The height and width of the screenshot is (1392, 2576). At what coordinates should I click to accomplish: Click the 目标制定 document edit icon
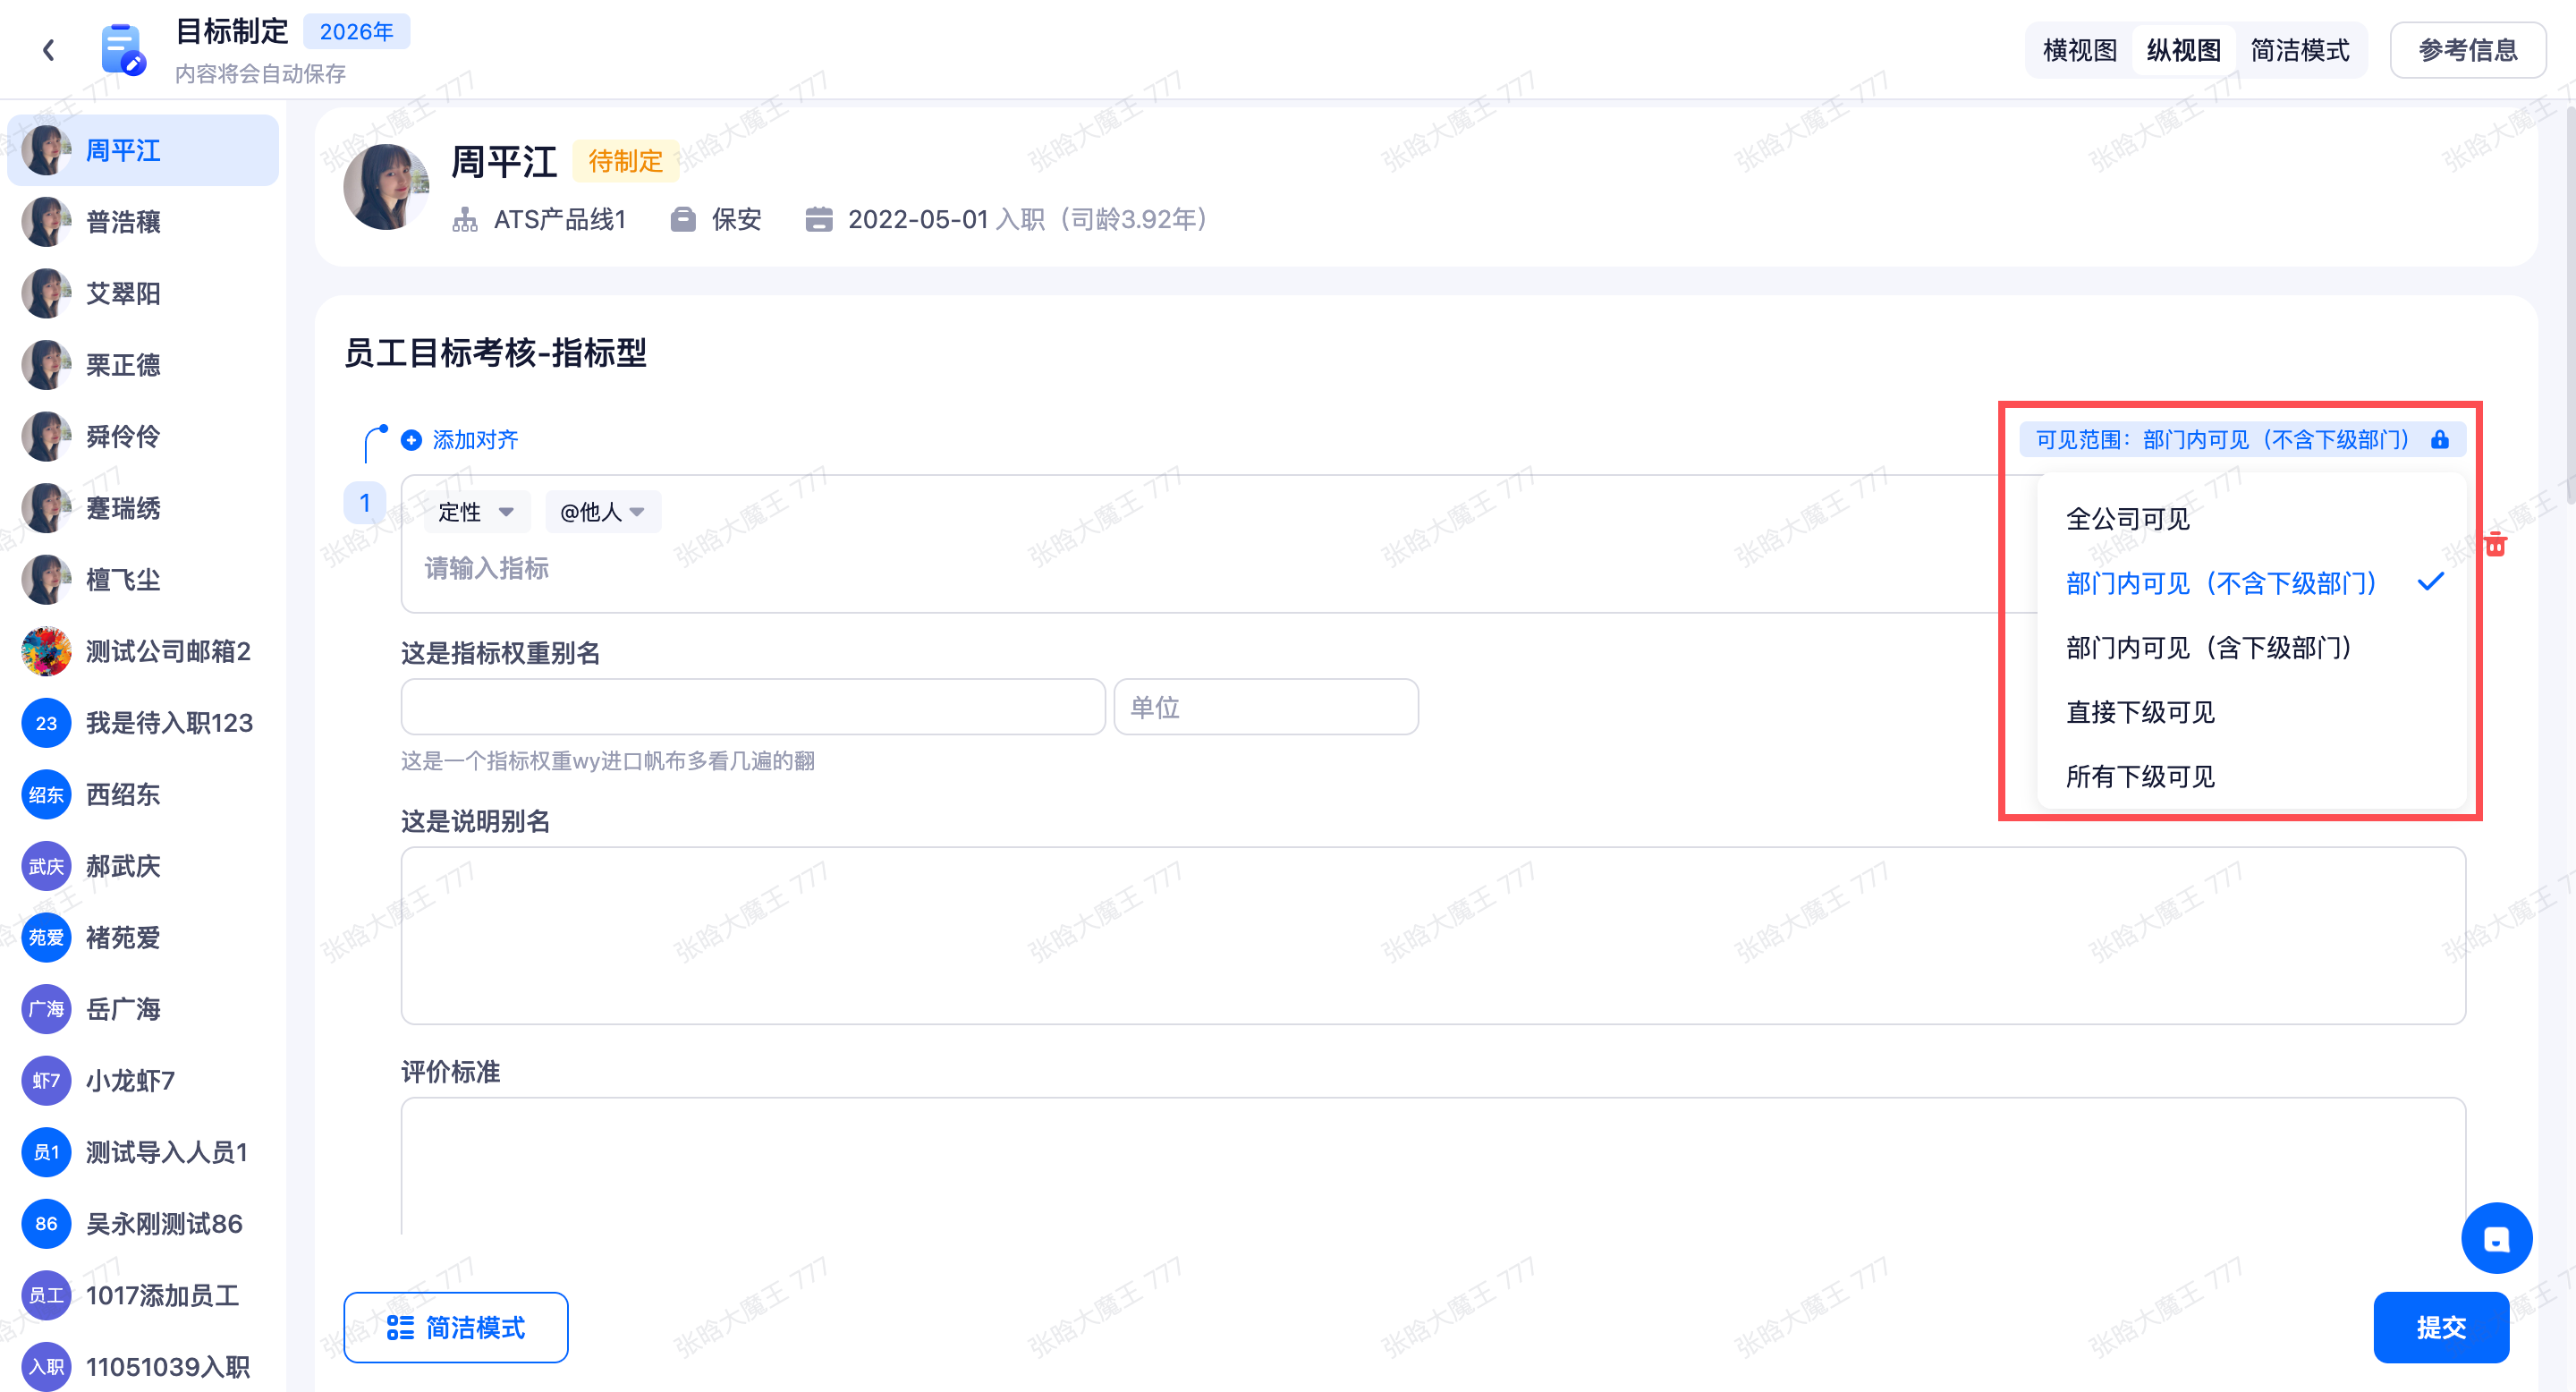(x=123, y=50)
